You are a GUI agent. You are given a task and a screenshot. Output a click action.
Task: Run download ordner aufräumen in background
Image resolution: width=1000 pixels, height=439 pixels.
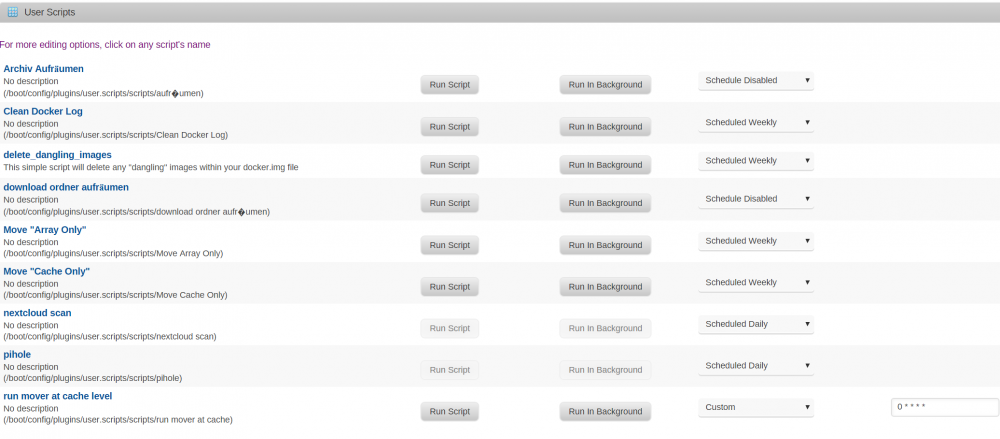pos(605,203)
